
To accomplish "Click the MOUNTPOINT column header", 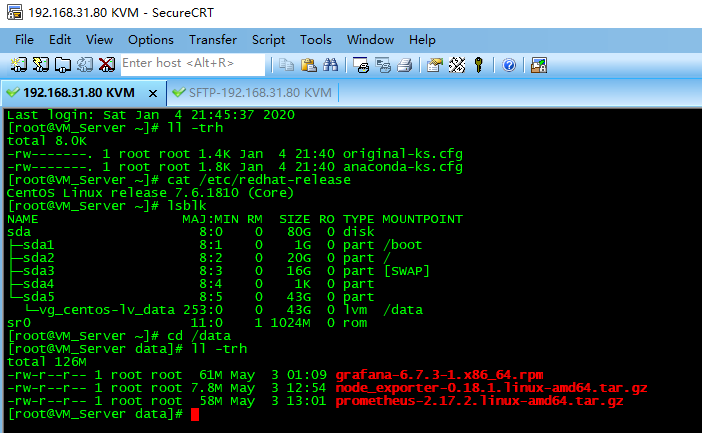I will (422, 219).
